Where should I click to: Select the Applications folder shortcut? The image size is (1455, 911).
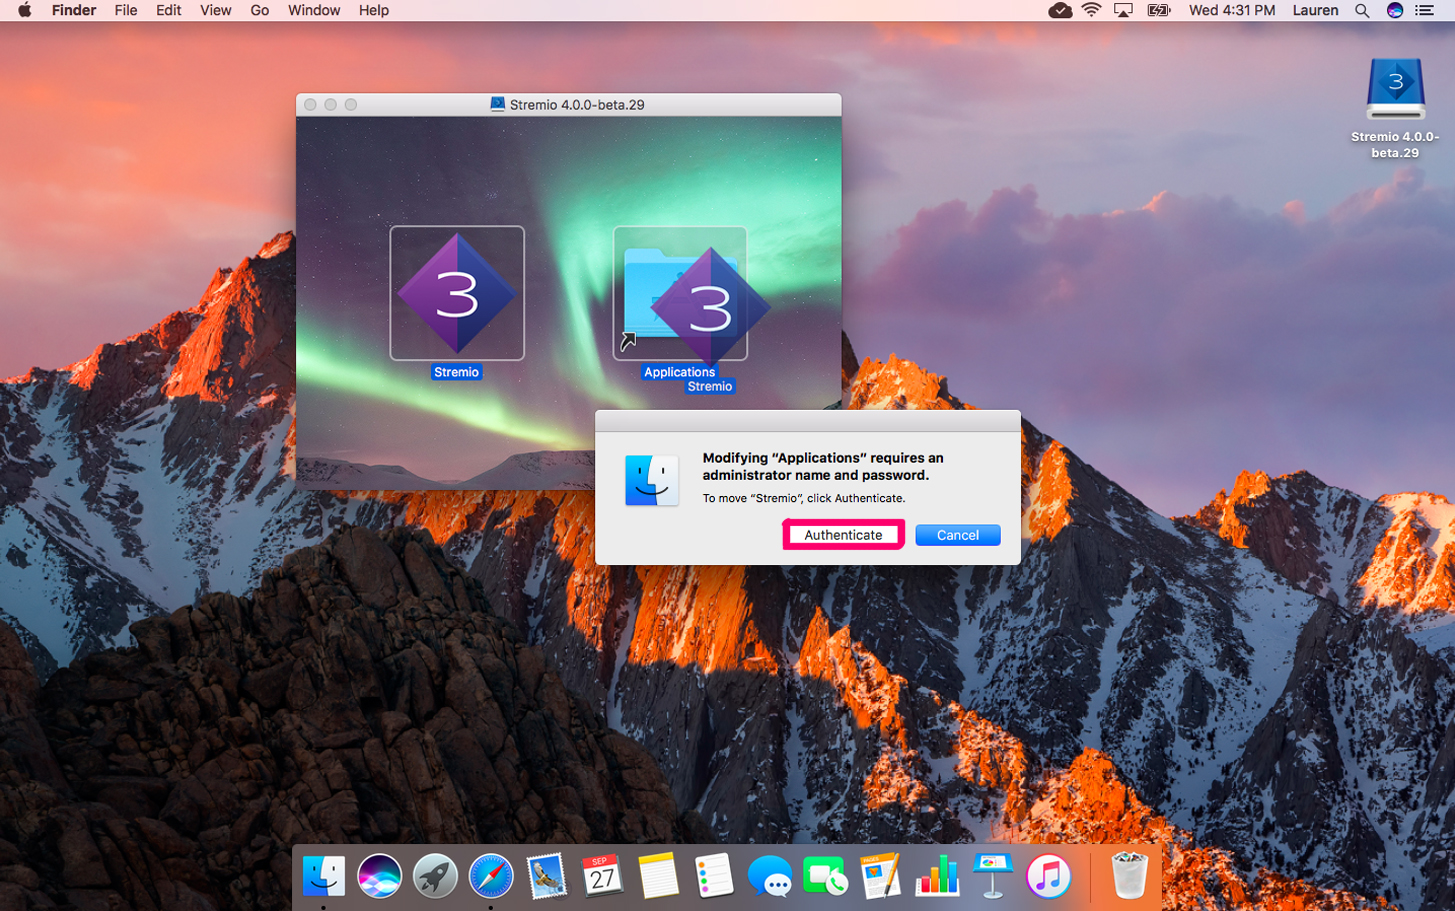[x=680, y=293]
